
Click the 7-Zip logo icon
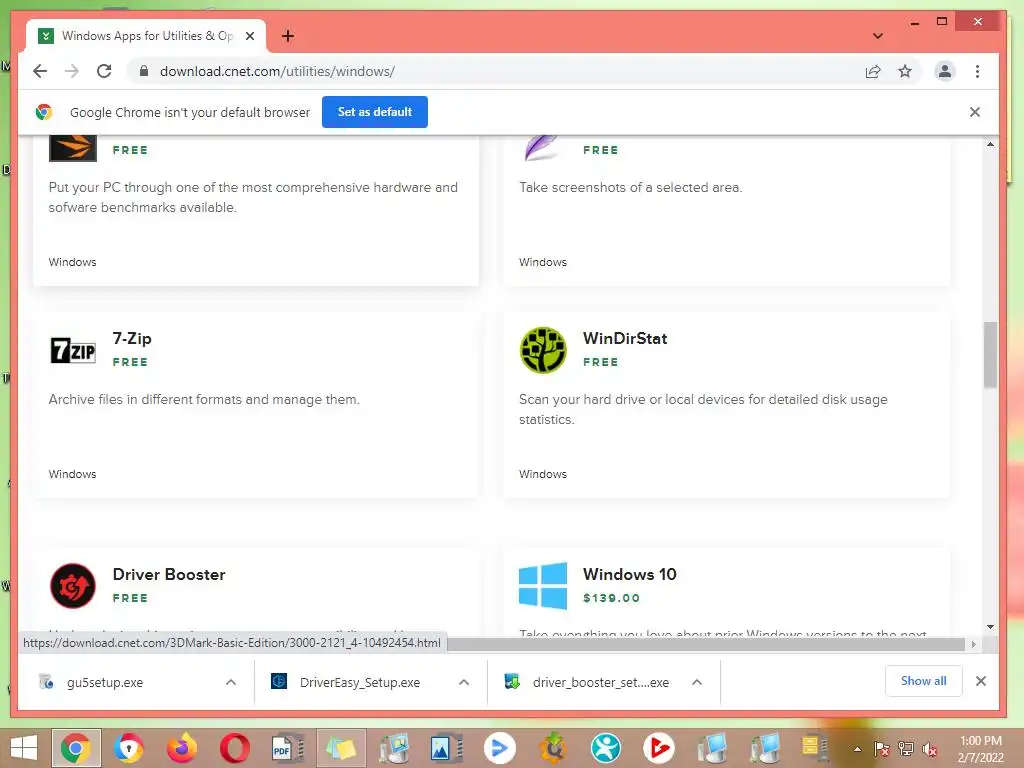72,350
